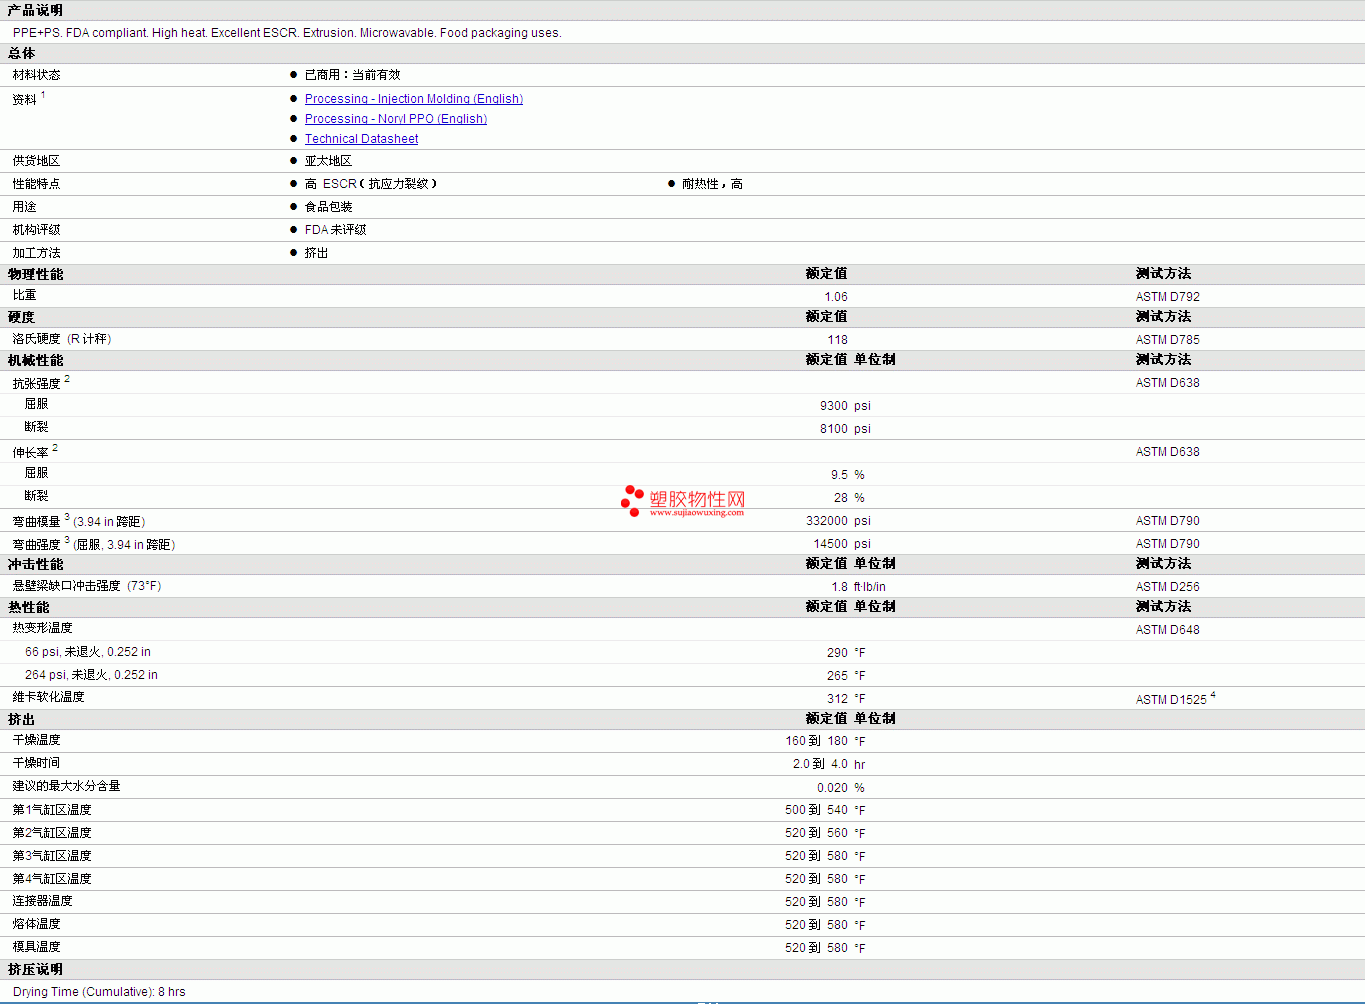The height and width of the screenshot is (1004, 1365).
Task: Select the "产品说明" section heading
Action: pyautogui.click(x=35, y=10)
